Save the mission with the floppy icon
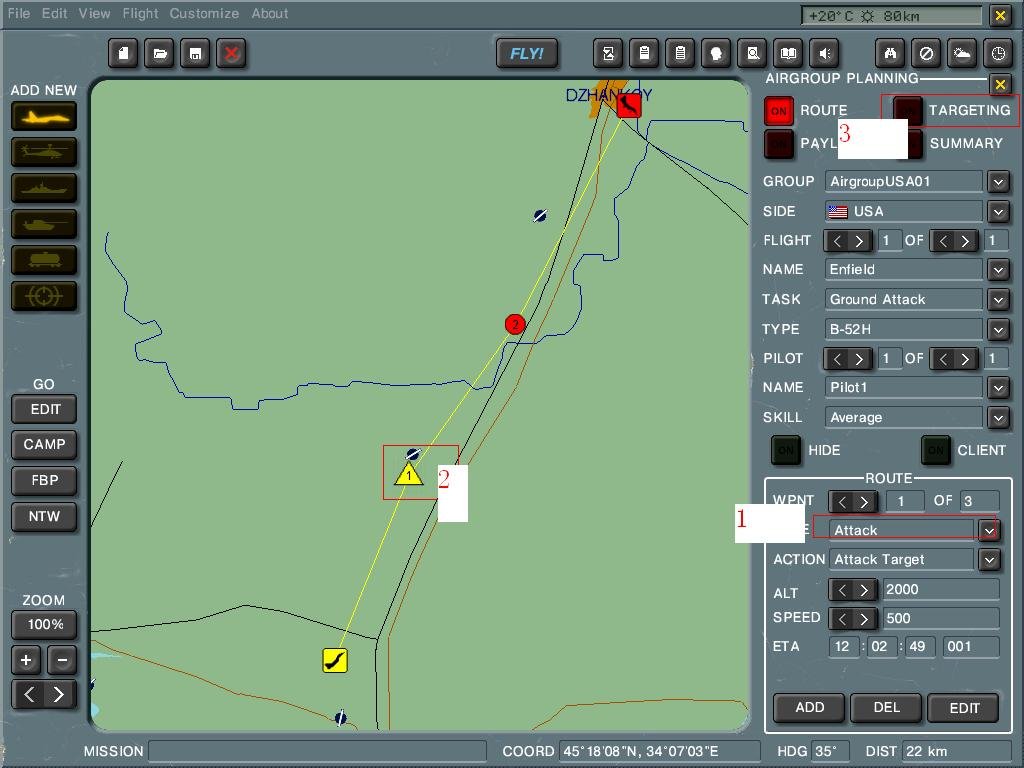Screen dimensions: 1024x768 195,54
